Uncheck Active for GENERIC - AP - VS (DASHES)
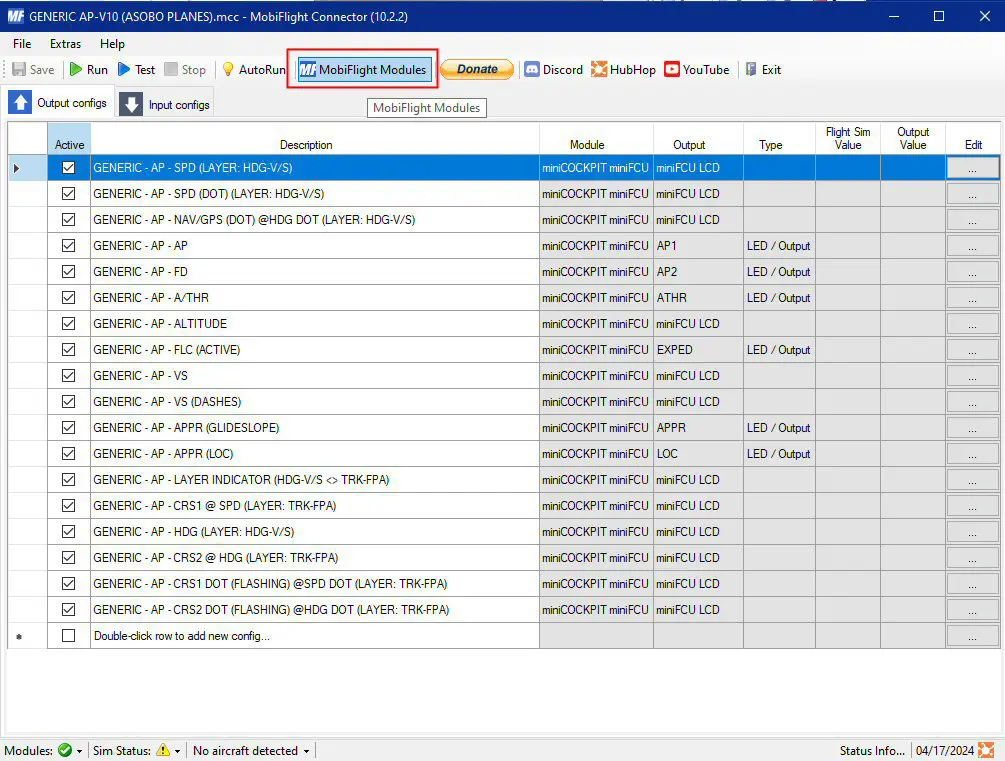 (x=69, y=401)
